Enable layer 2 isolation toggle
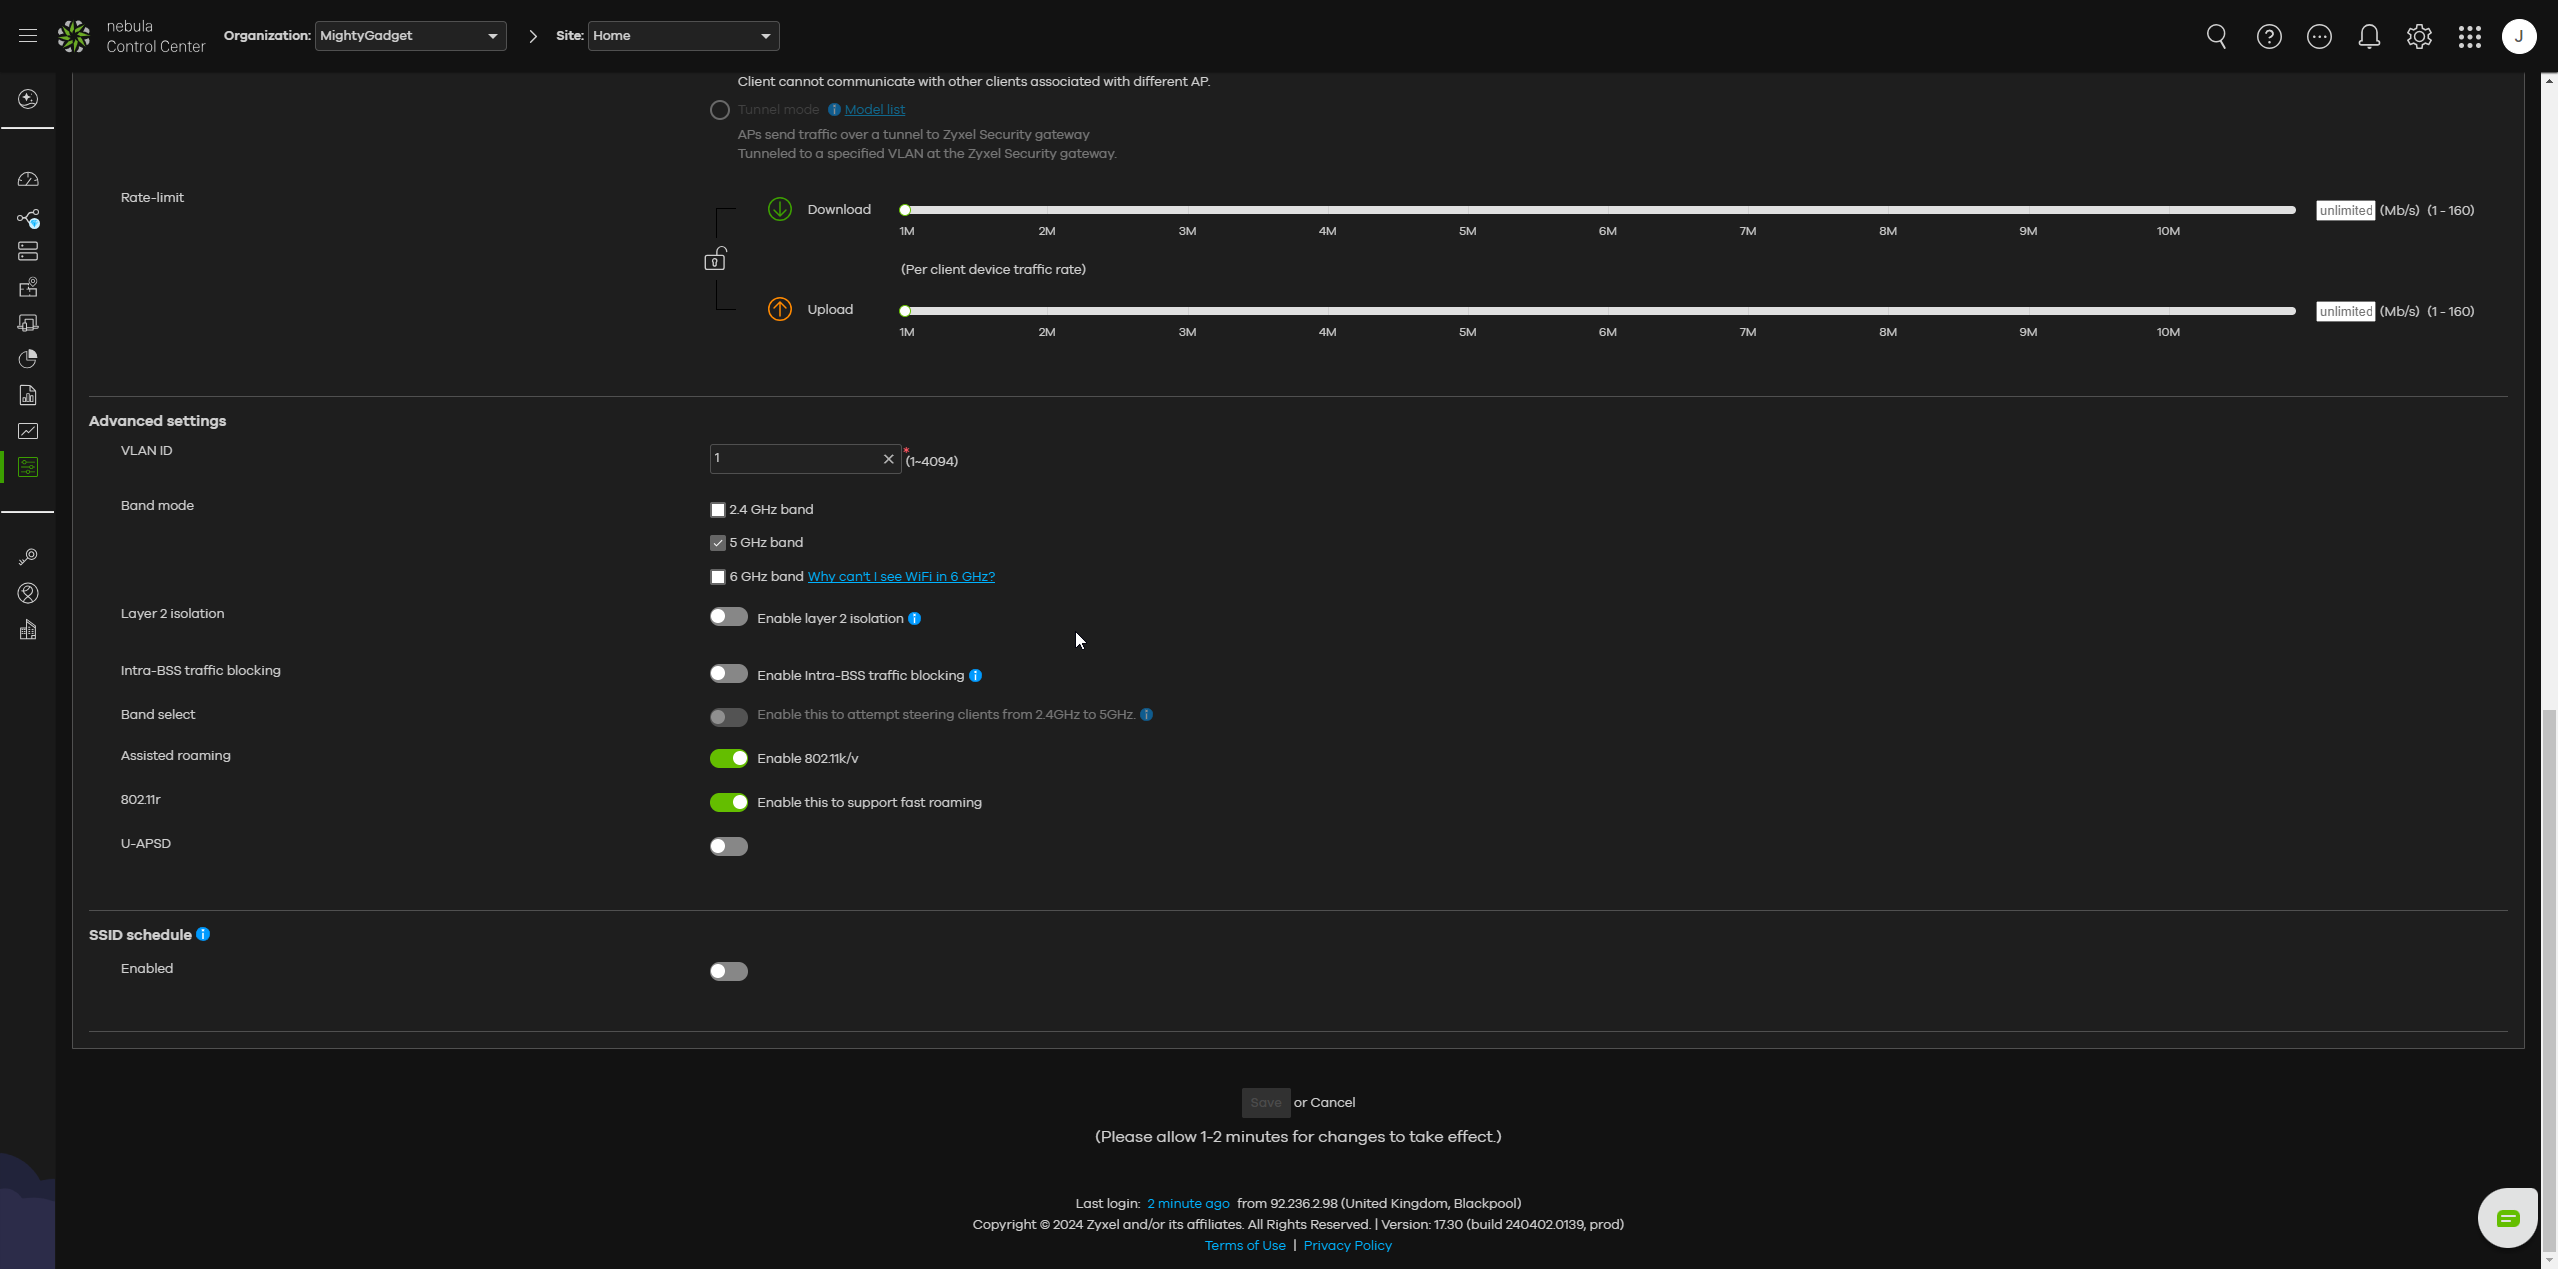This screenshot has width=2558, height=1269. coord(728,617)
